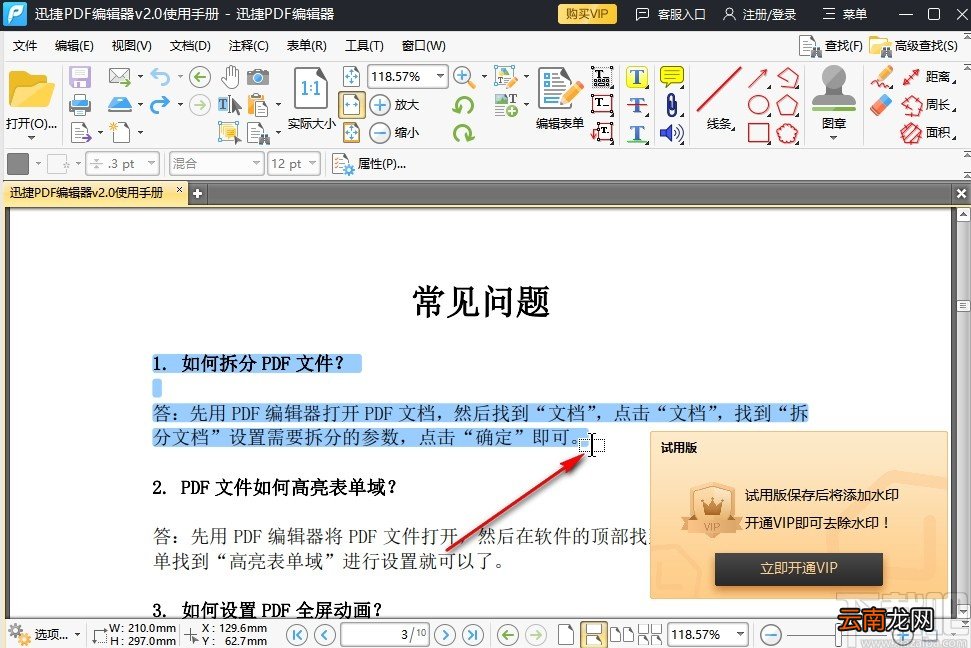Image resolution: width=971 pixels, height=648 pixels.
Task: Go to the next page
Action: coord(445,634)
